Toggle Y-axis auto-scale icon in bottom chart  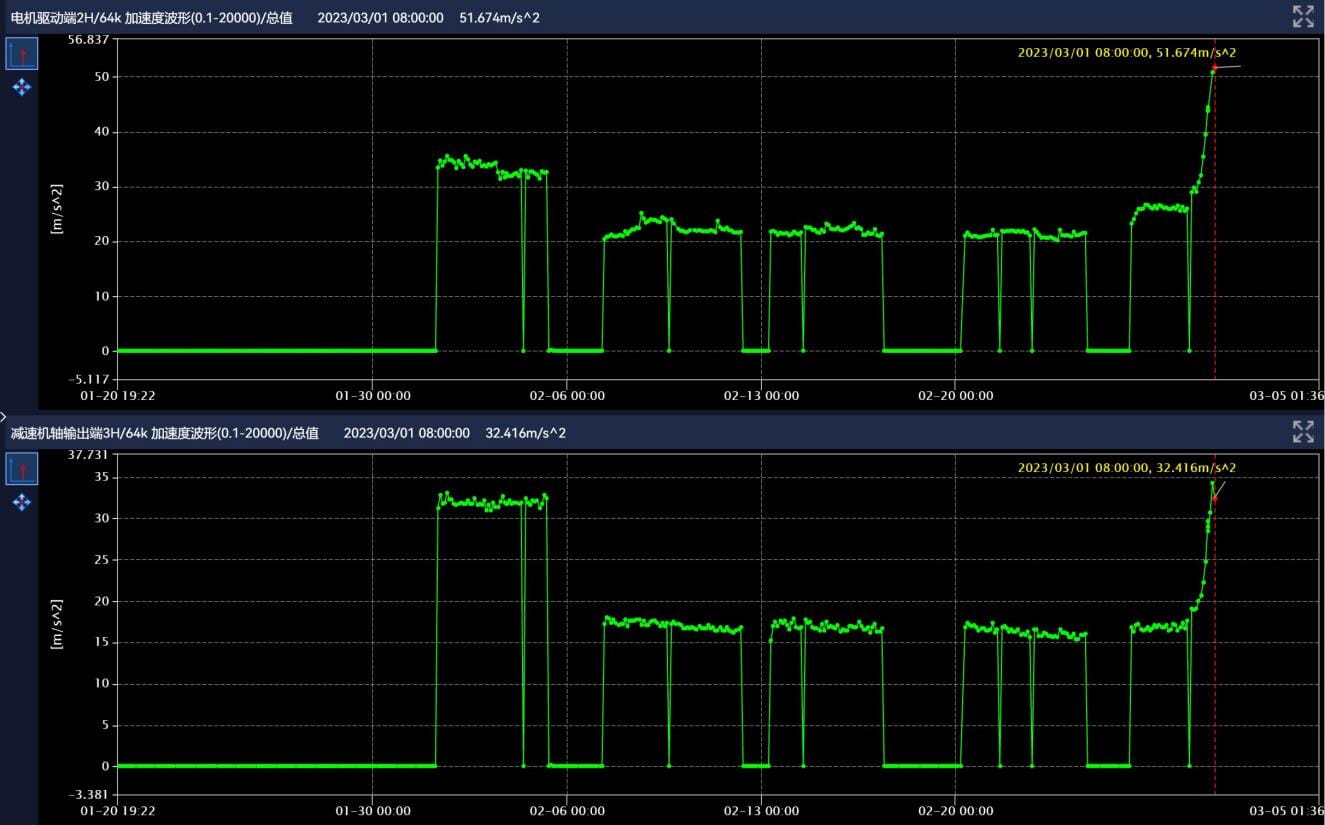coord(22,469)
